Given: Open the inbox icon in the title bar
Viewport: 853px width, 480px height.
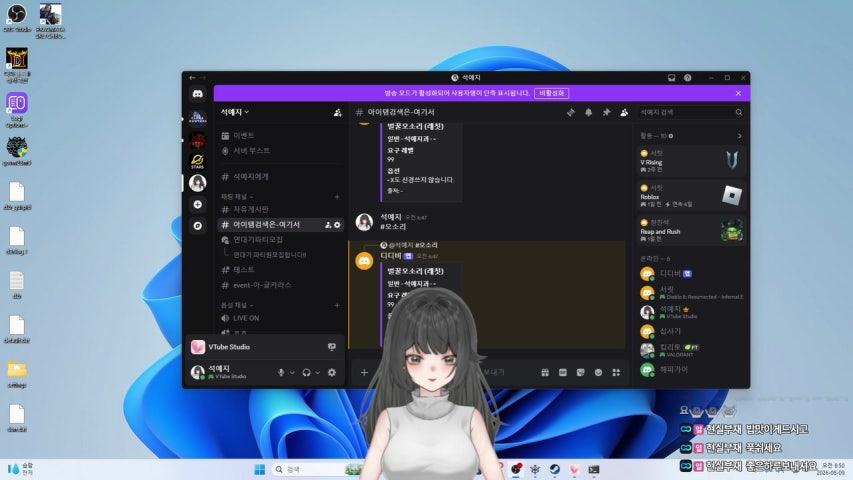Looking at the screenshot, I should (x=672, y=78).
